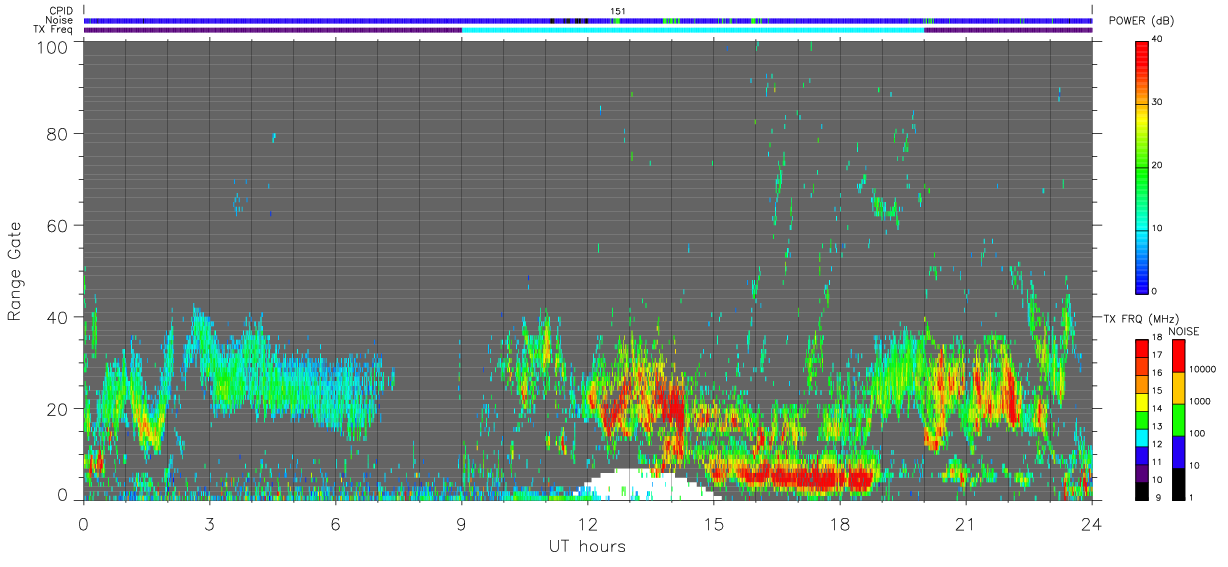Screen dimensions: 1228x567
Task: Click the TX Freq row label
Action: click(x=54, y=29)
